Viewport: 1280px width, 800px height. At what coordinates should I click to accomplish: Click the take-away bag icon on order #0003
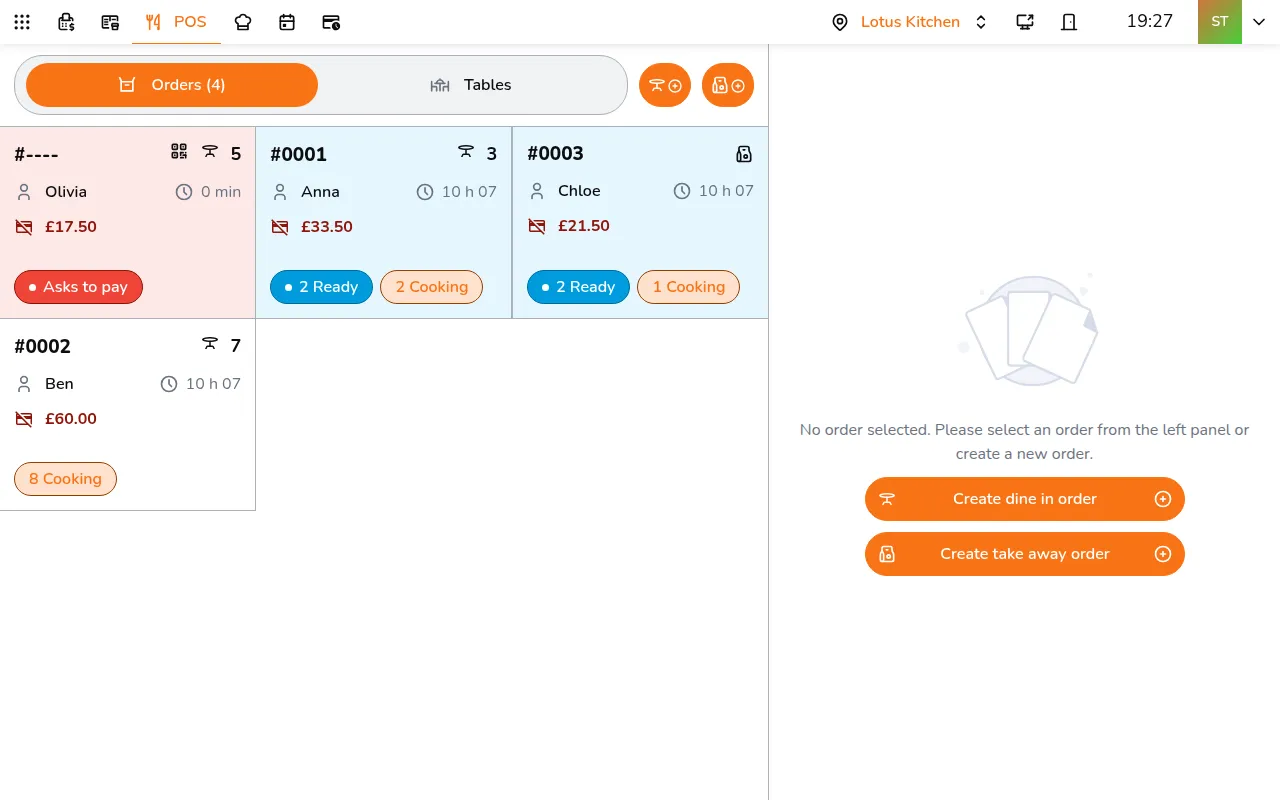pos(744,154)
